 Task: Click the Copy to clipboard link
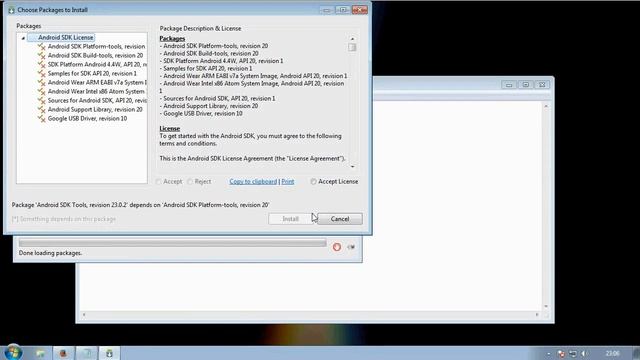pos(253,182)
